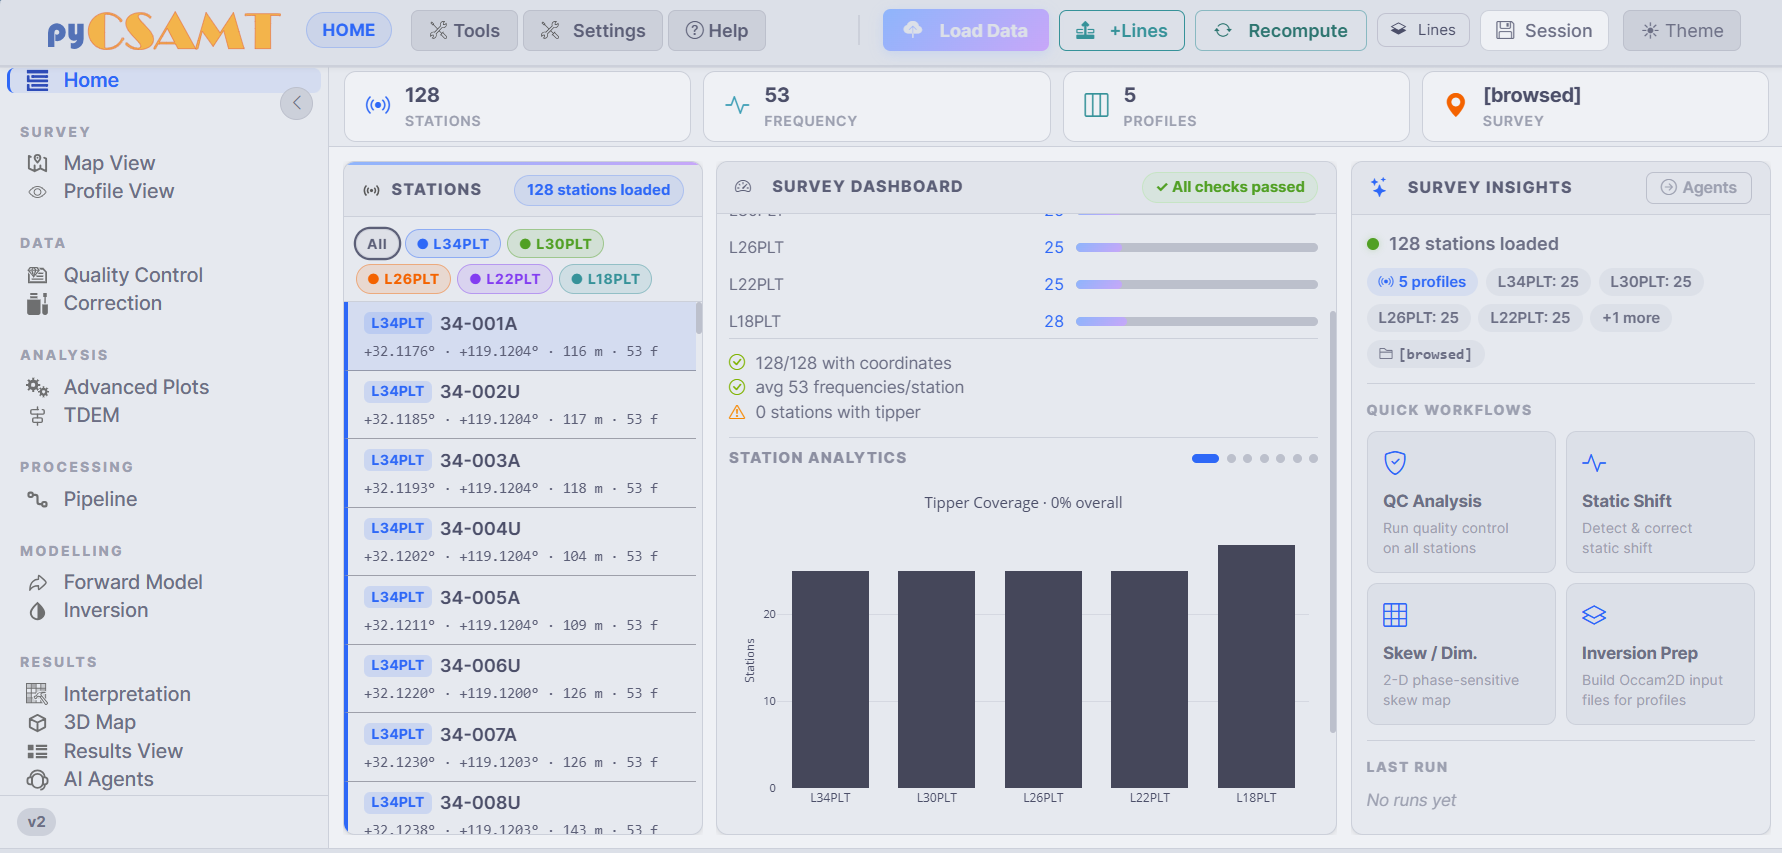Image resolution: width=1782 pixels, height=853 pixels.
Task: Click the Interpretation grid icon
Action: [x=37, y=694]
